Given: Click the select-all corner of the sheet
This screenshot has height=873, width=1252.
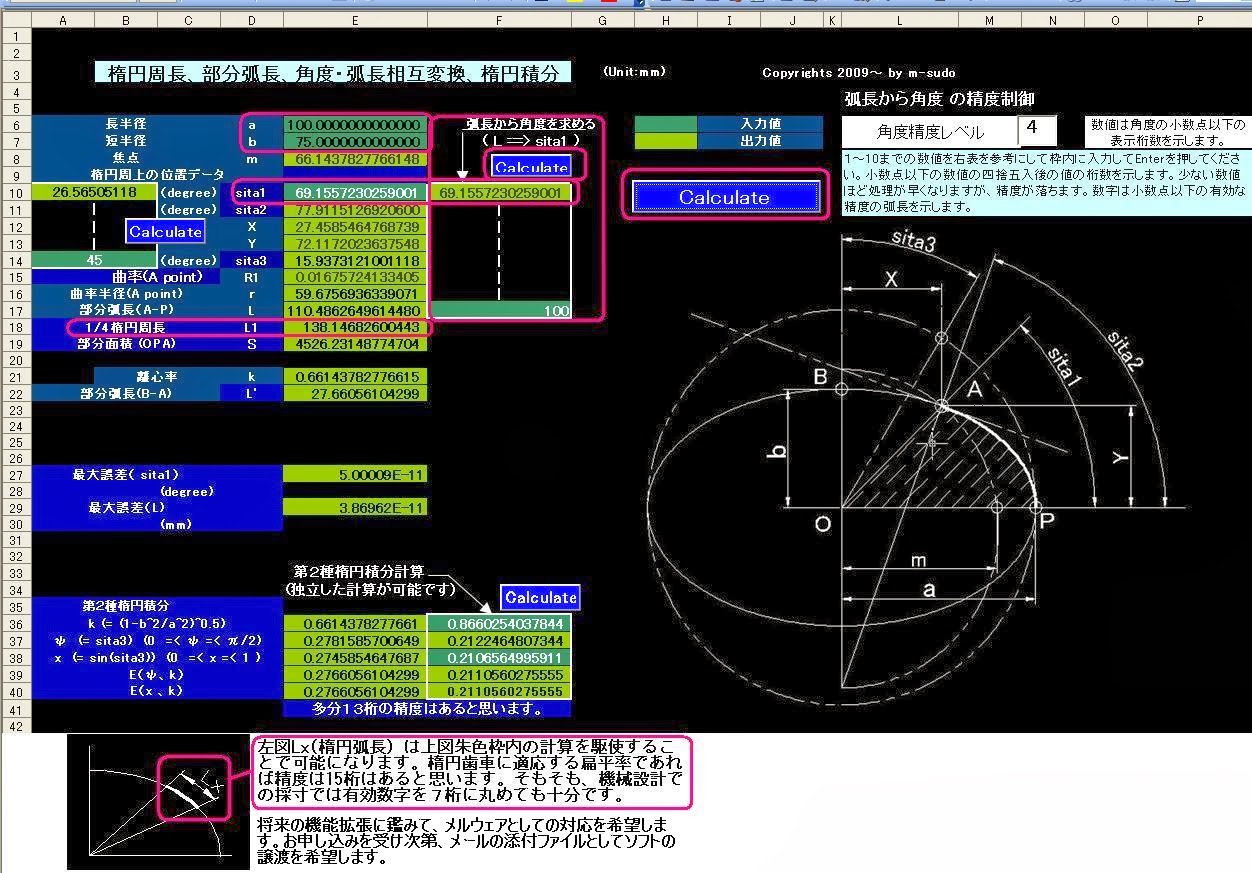Looking at the screenshot, I should [16, 20].
